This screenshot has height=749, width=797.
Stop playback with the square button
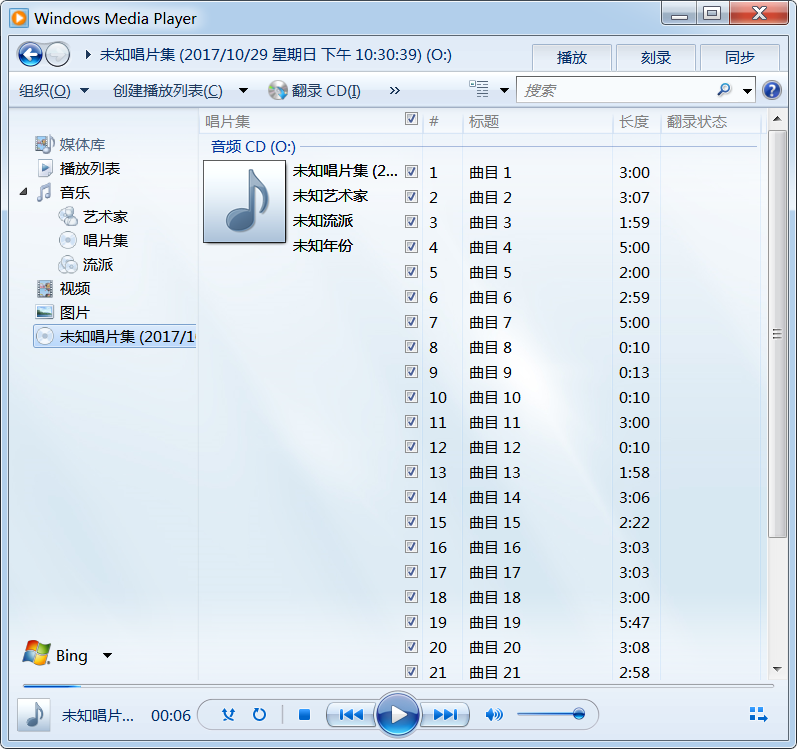[304, 715]
